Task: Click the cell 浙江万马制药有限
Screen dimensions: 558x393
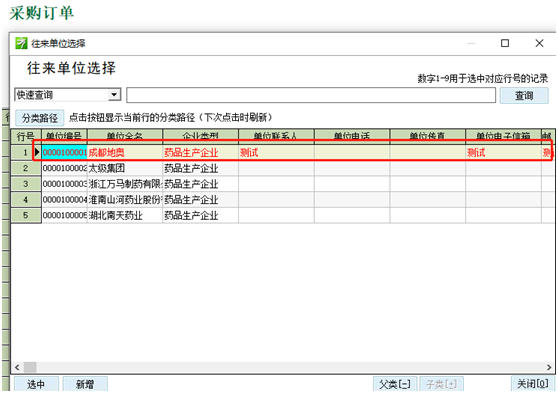Action: click(x=125, y=184)
